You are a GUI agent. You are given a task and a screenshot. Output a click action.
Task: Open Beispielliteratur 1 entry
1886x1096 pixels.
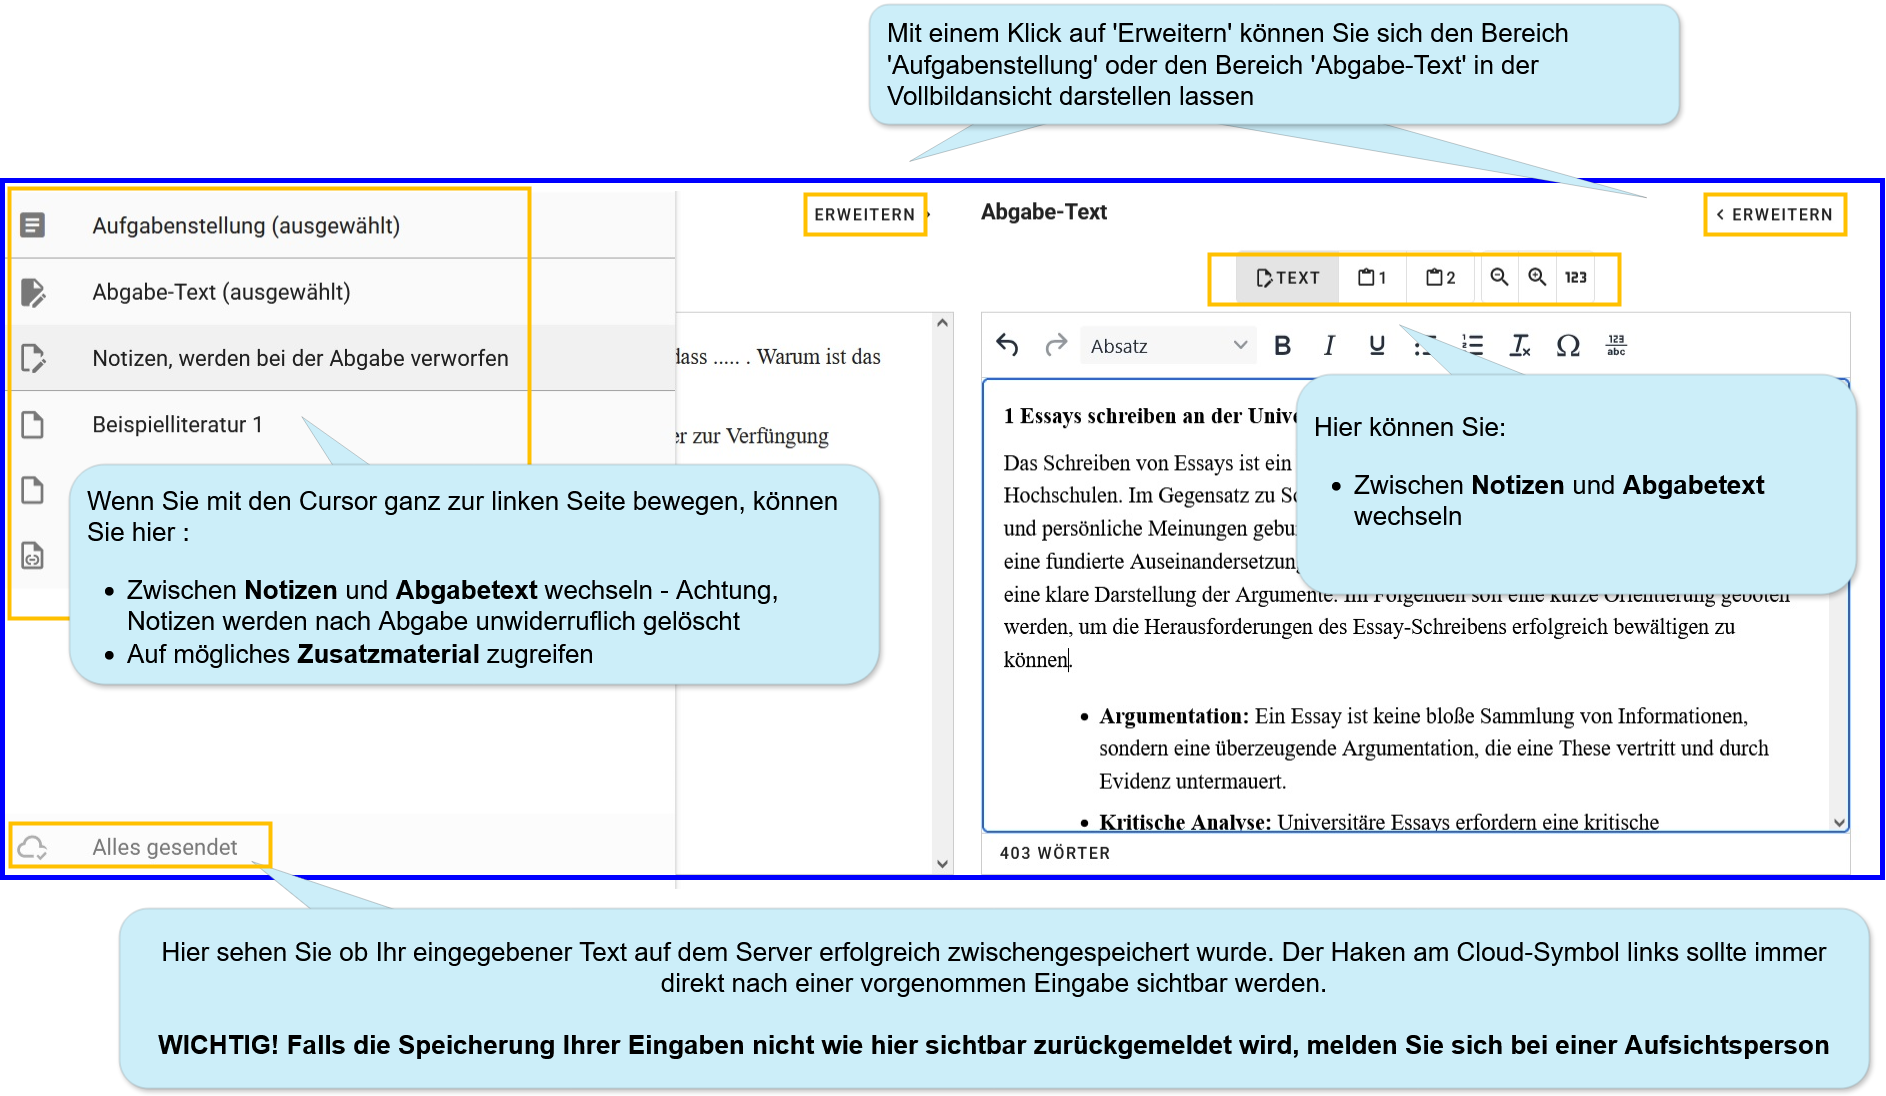343,425
